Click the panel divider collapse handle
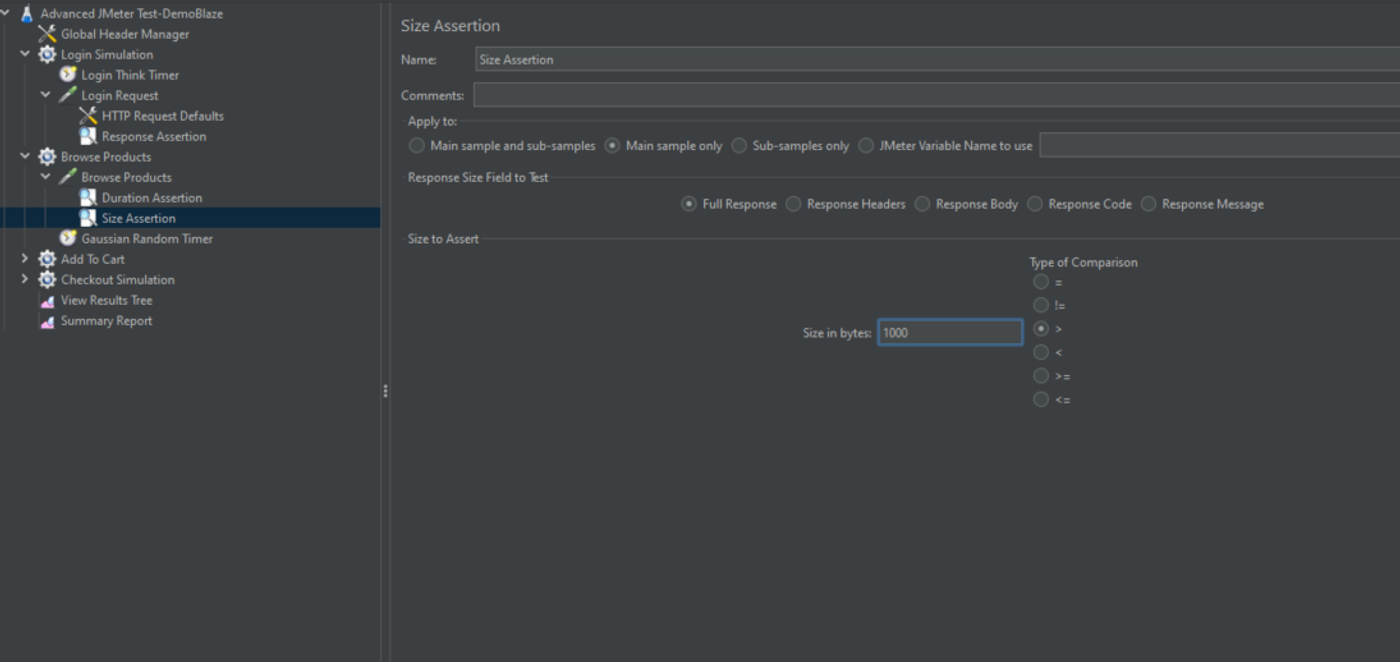The width and height of the screenshot is (1400, 662). click(x=385, y=391)
